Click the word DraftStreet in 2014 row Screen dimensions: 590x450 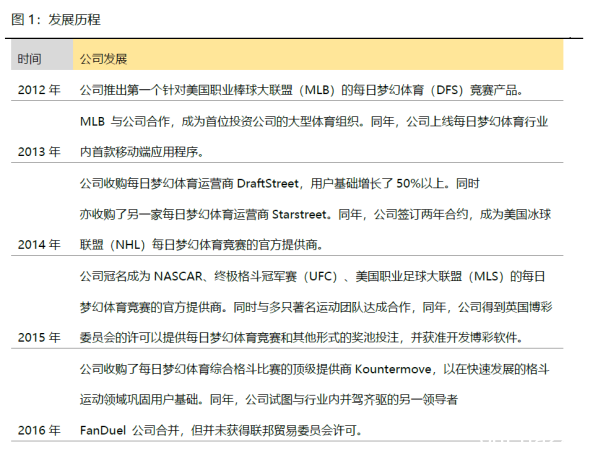click(x=268, y=184)
